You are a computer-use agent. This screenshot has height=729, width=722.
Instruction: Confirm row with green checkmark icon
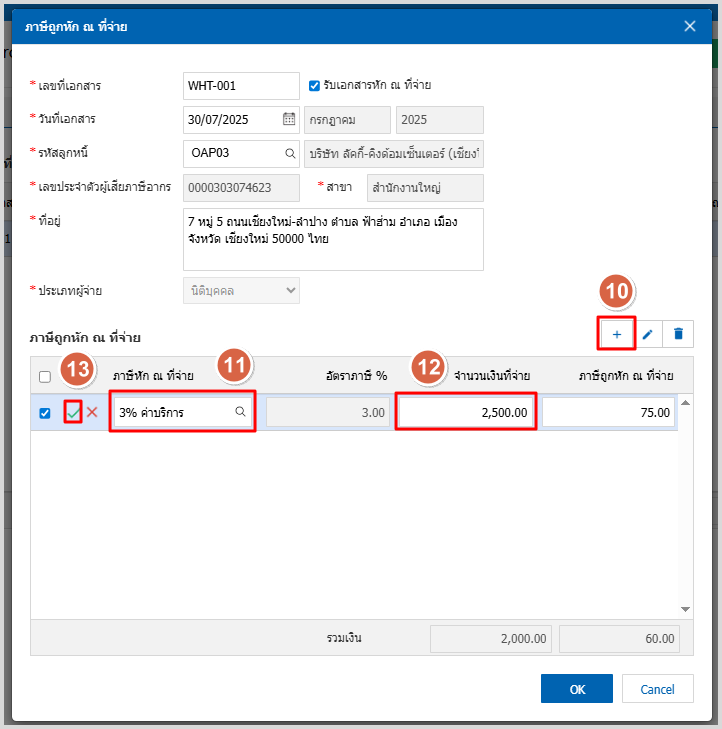click(x=72, y=412)
